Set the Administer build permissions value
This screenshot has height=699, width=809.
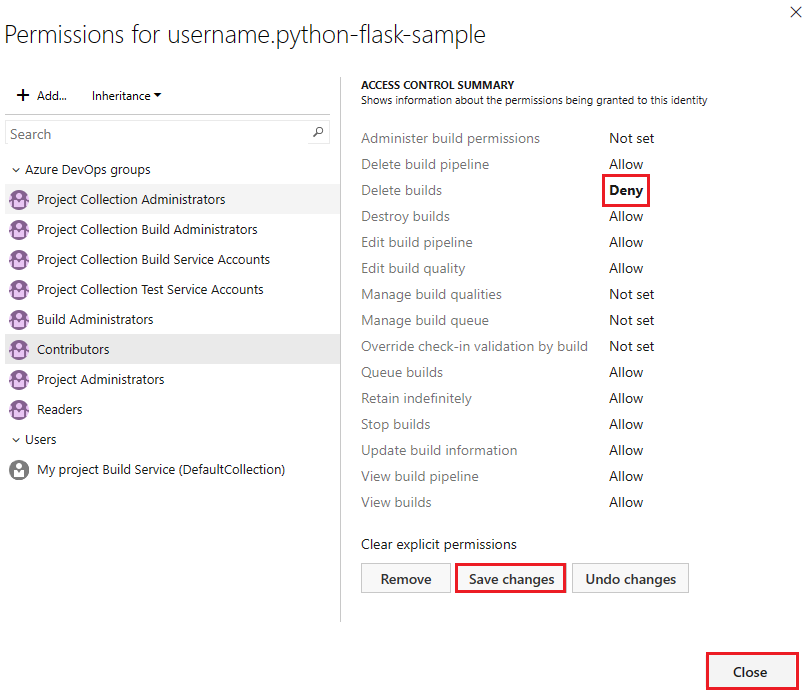coord(631,138)
